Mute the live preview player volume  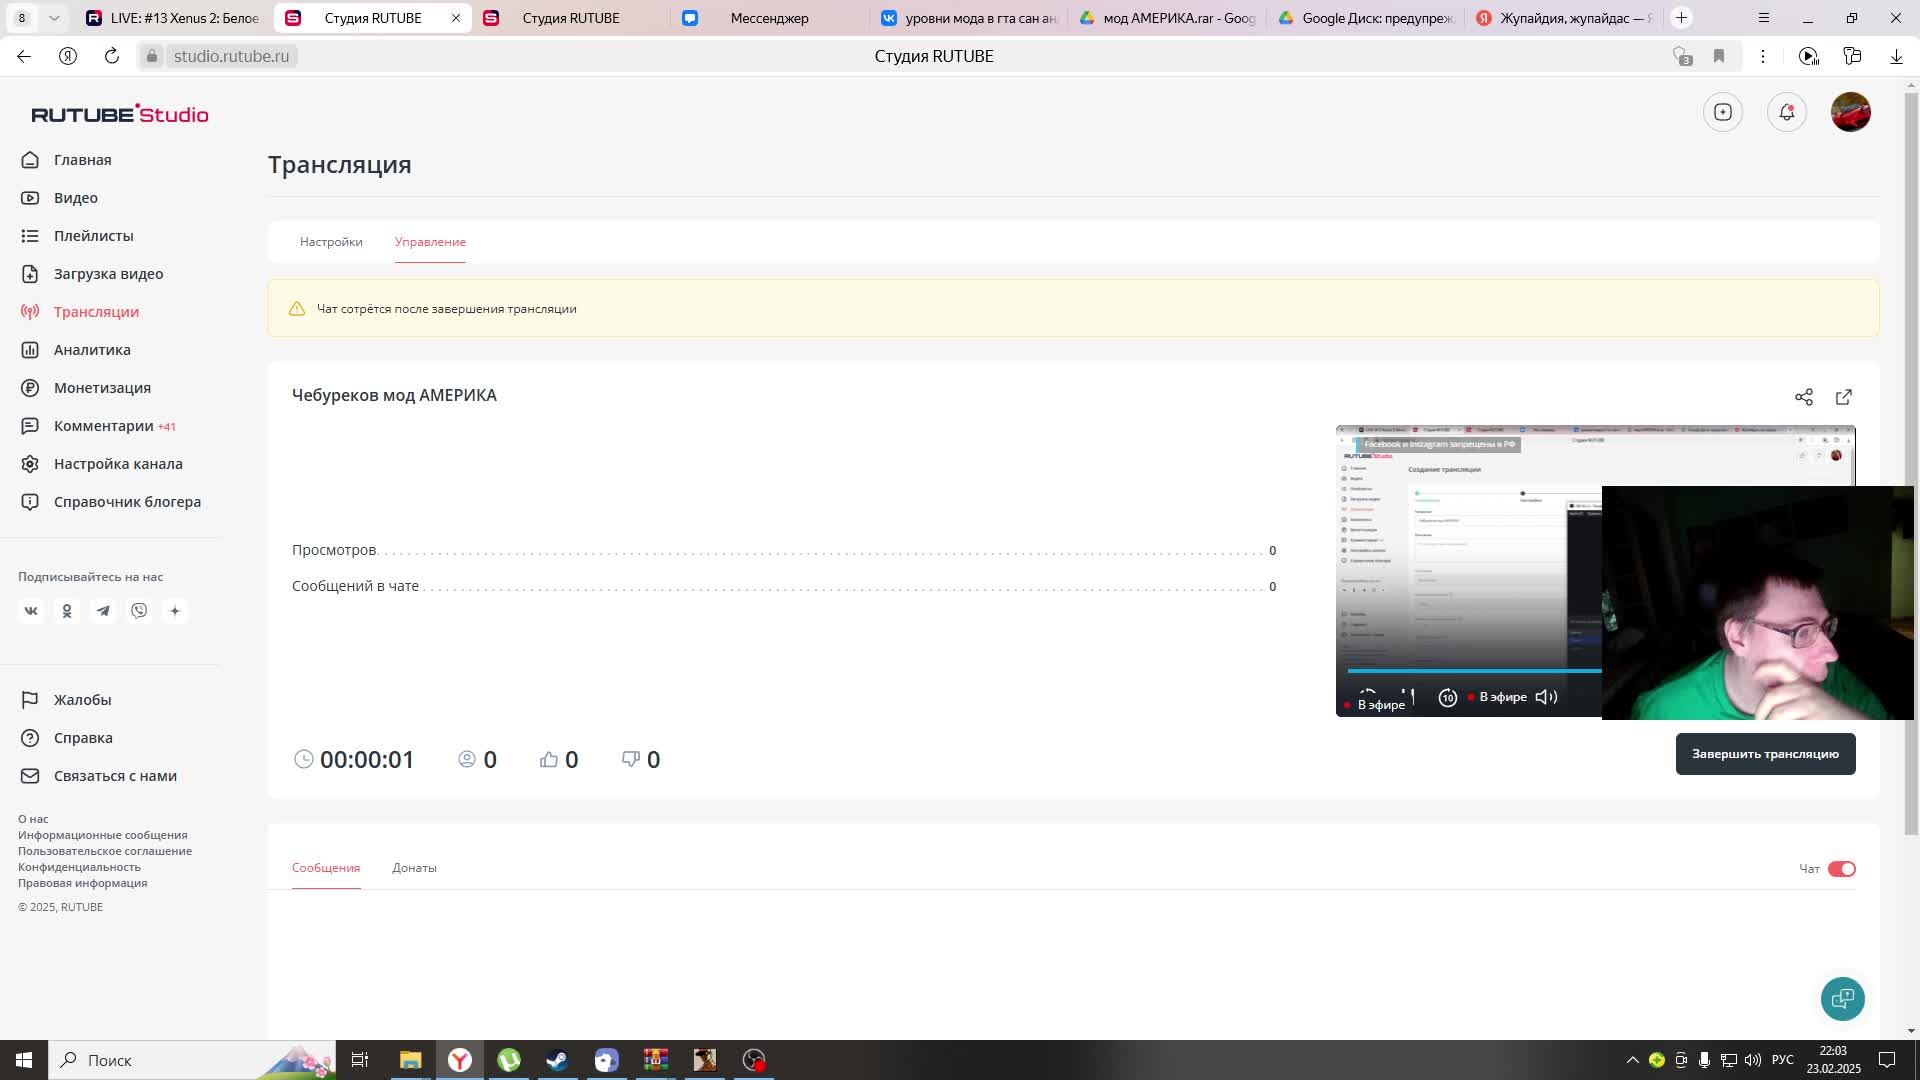click(1545, 697)
